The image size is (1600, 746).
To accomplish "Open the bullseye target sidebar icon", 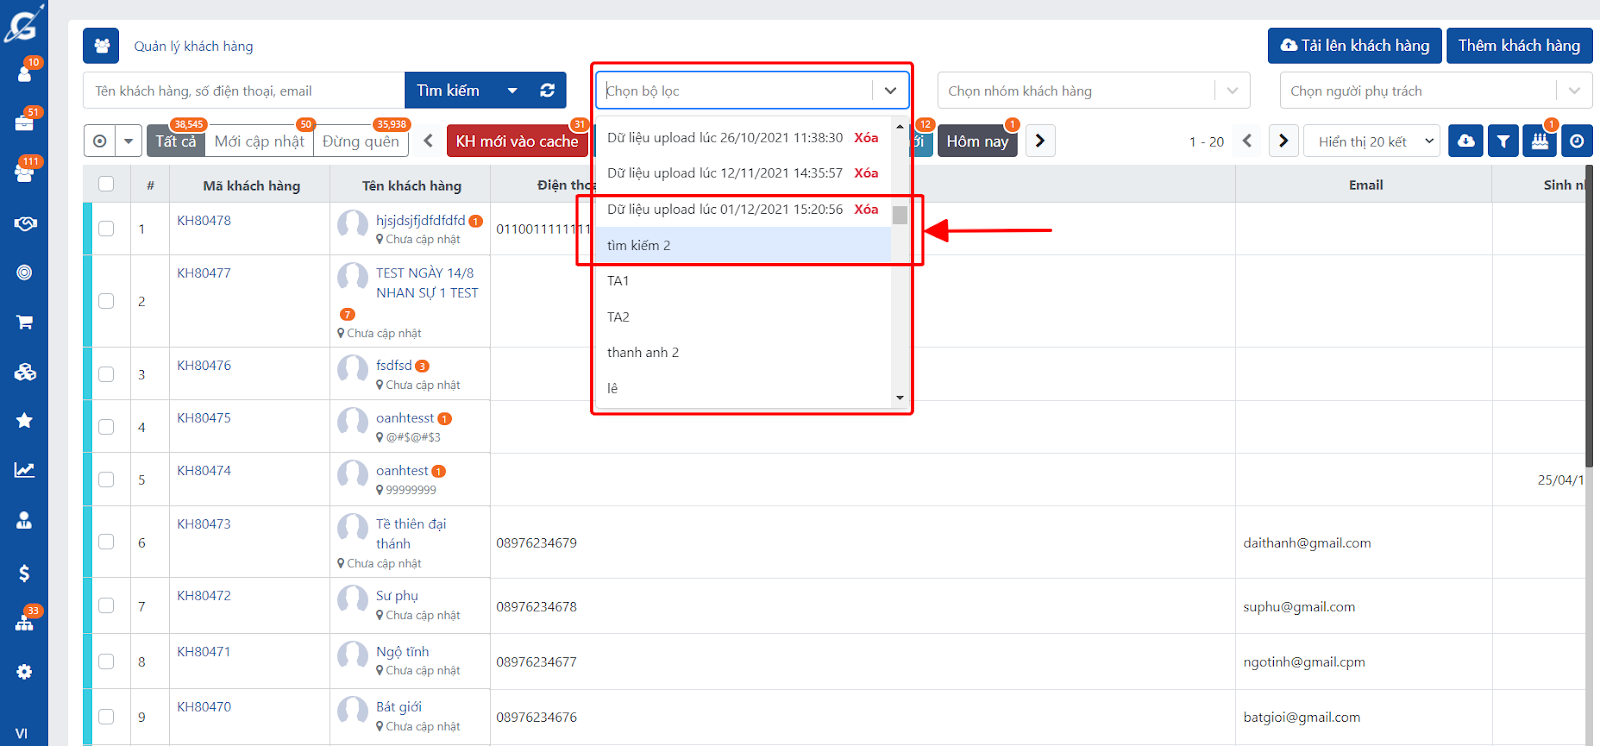I will tap(24, 272).
